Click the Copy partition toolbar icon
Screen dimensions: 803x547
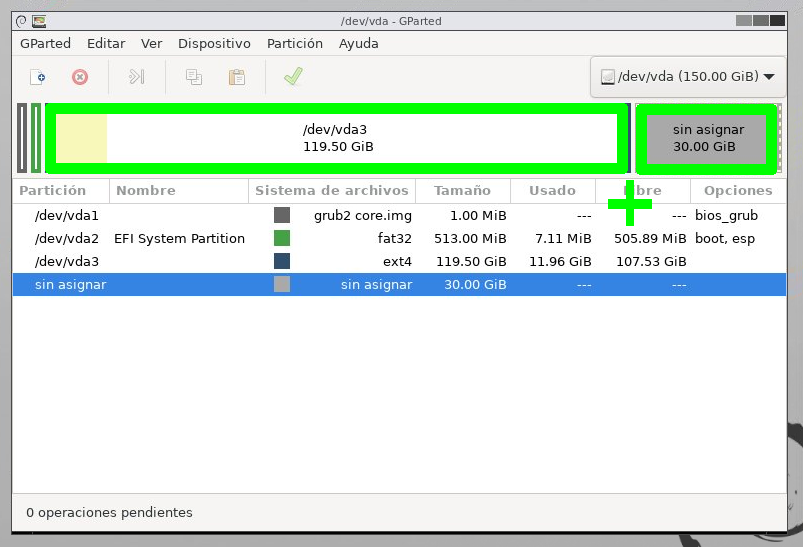194,76
